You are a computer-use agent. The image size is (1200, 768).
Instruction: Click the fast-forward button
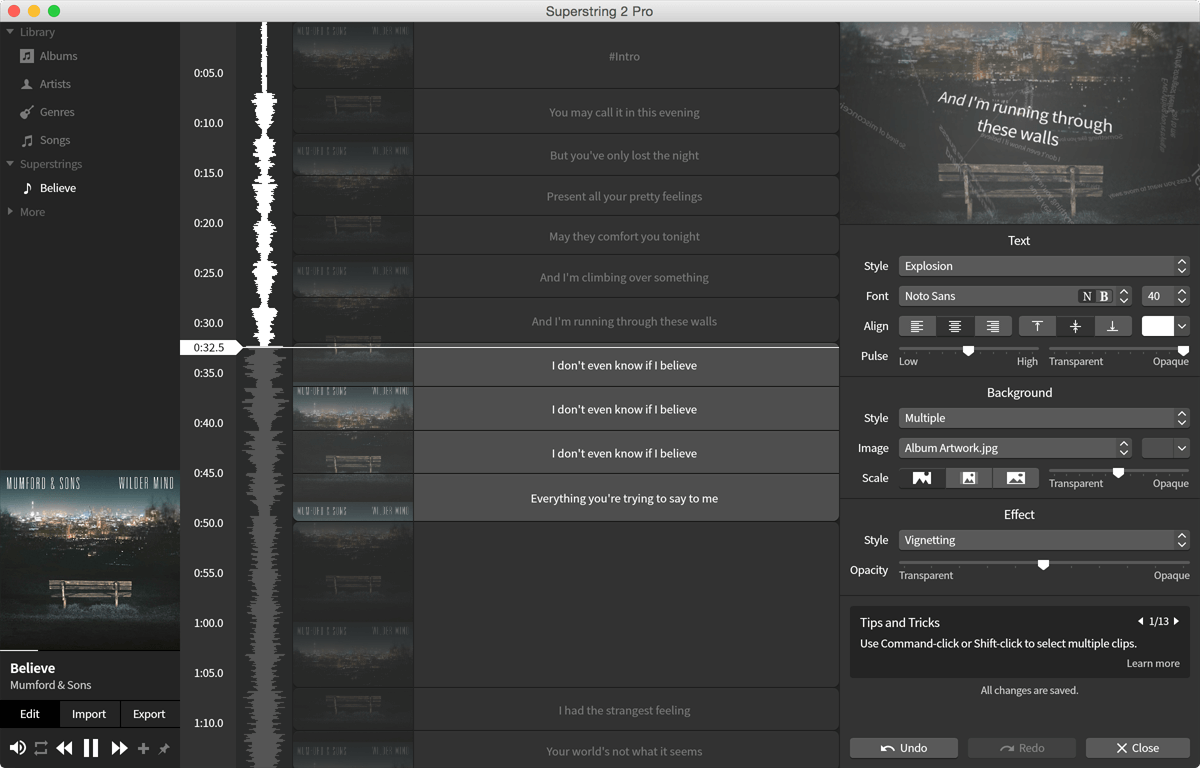pos(119,748)
